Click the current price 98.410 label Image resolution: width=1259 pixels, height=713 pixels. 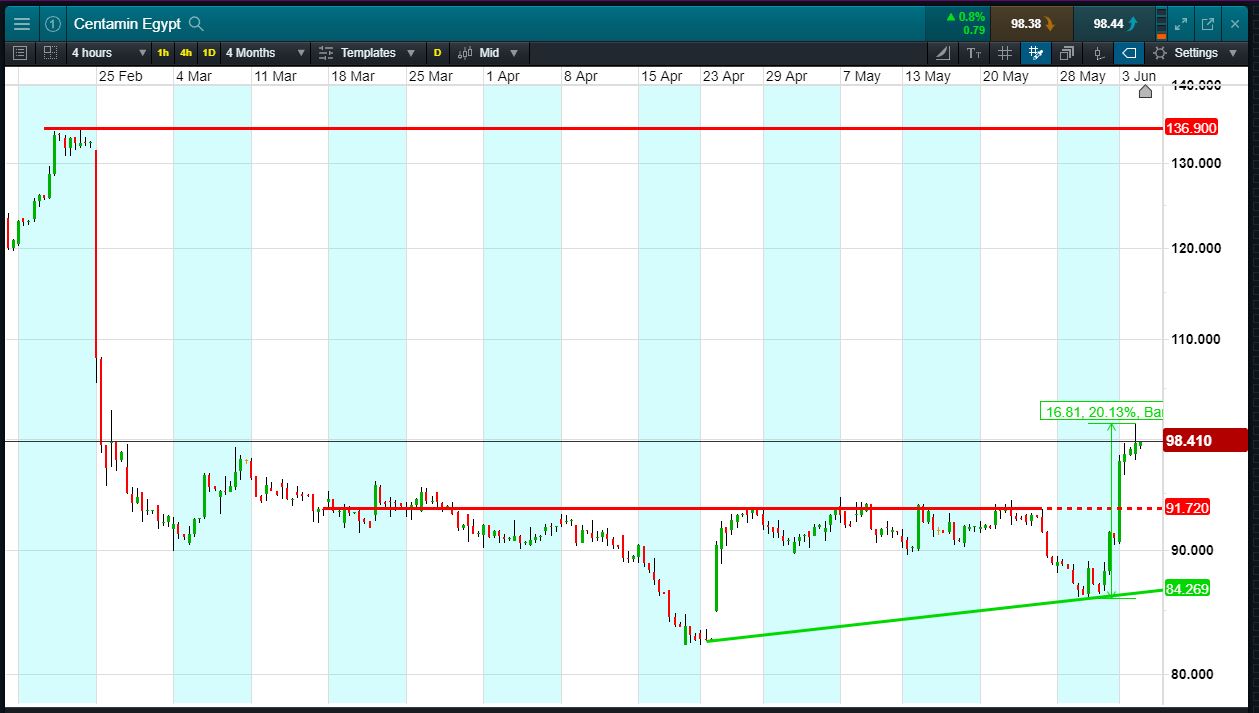[x=1205, y=441]
